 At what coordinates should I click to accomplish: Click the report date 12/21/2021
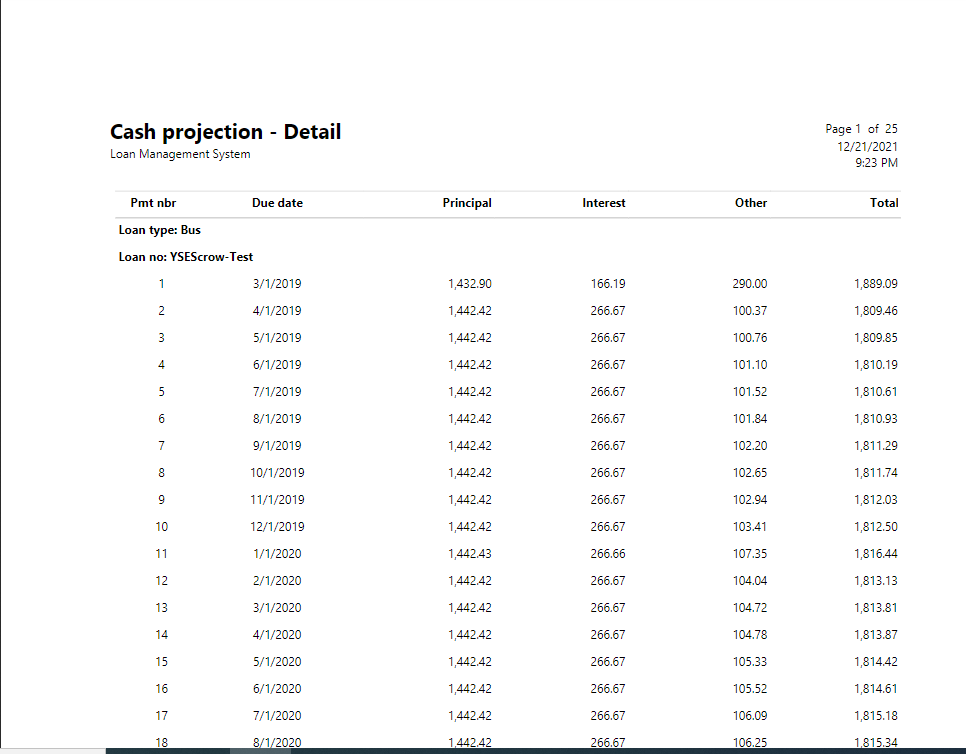[866, 147]
